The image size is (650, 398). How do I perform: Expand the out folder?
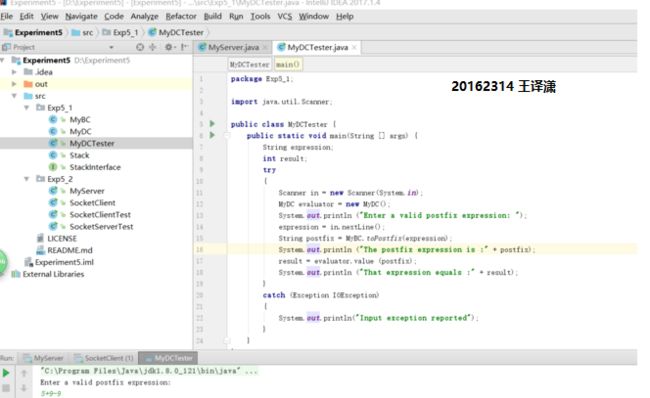point(14,84)
